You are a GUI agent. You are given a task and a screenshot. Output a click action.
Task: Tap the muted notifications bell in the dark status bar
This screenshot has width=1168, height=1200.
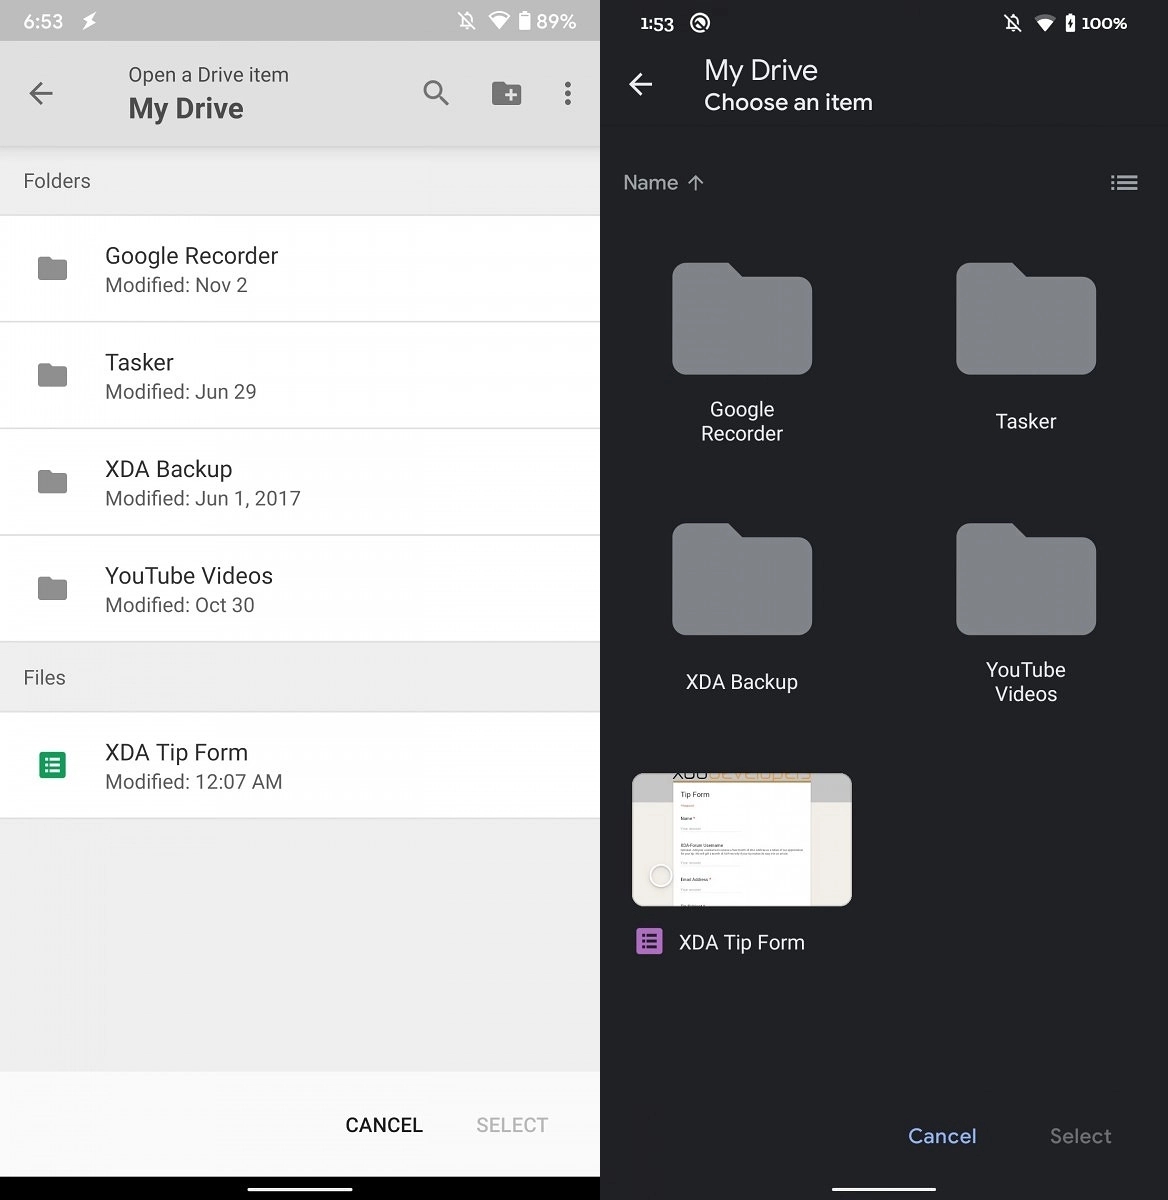(1012, 23)
